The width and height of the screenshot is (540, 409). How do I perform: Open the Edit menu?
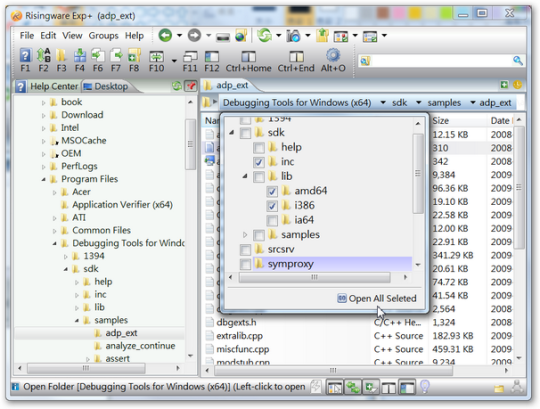click(x=48, y=35)
